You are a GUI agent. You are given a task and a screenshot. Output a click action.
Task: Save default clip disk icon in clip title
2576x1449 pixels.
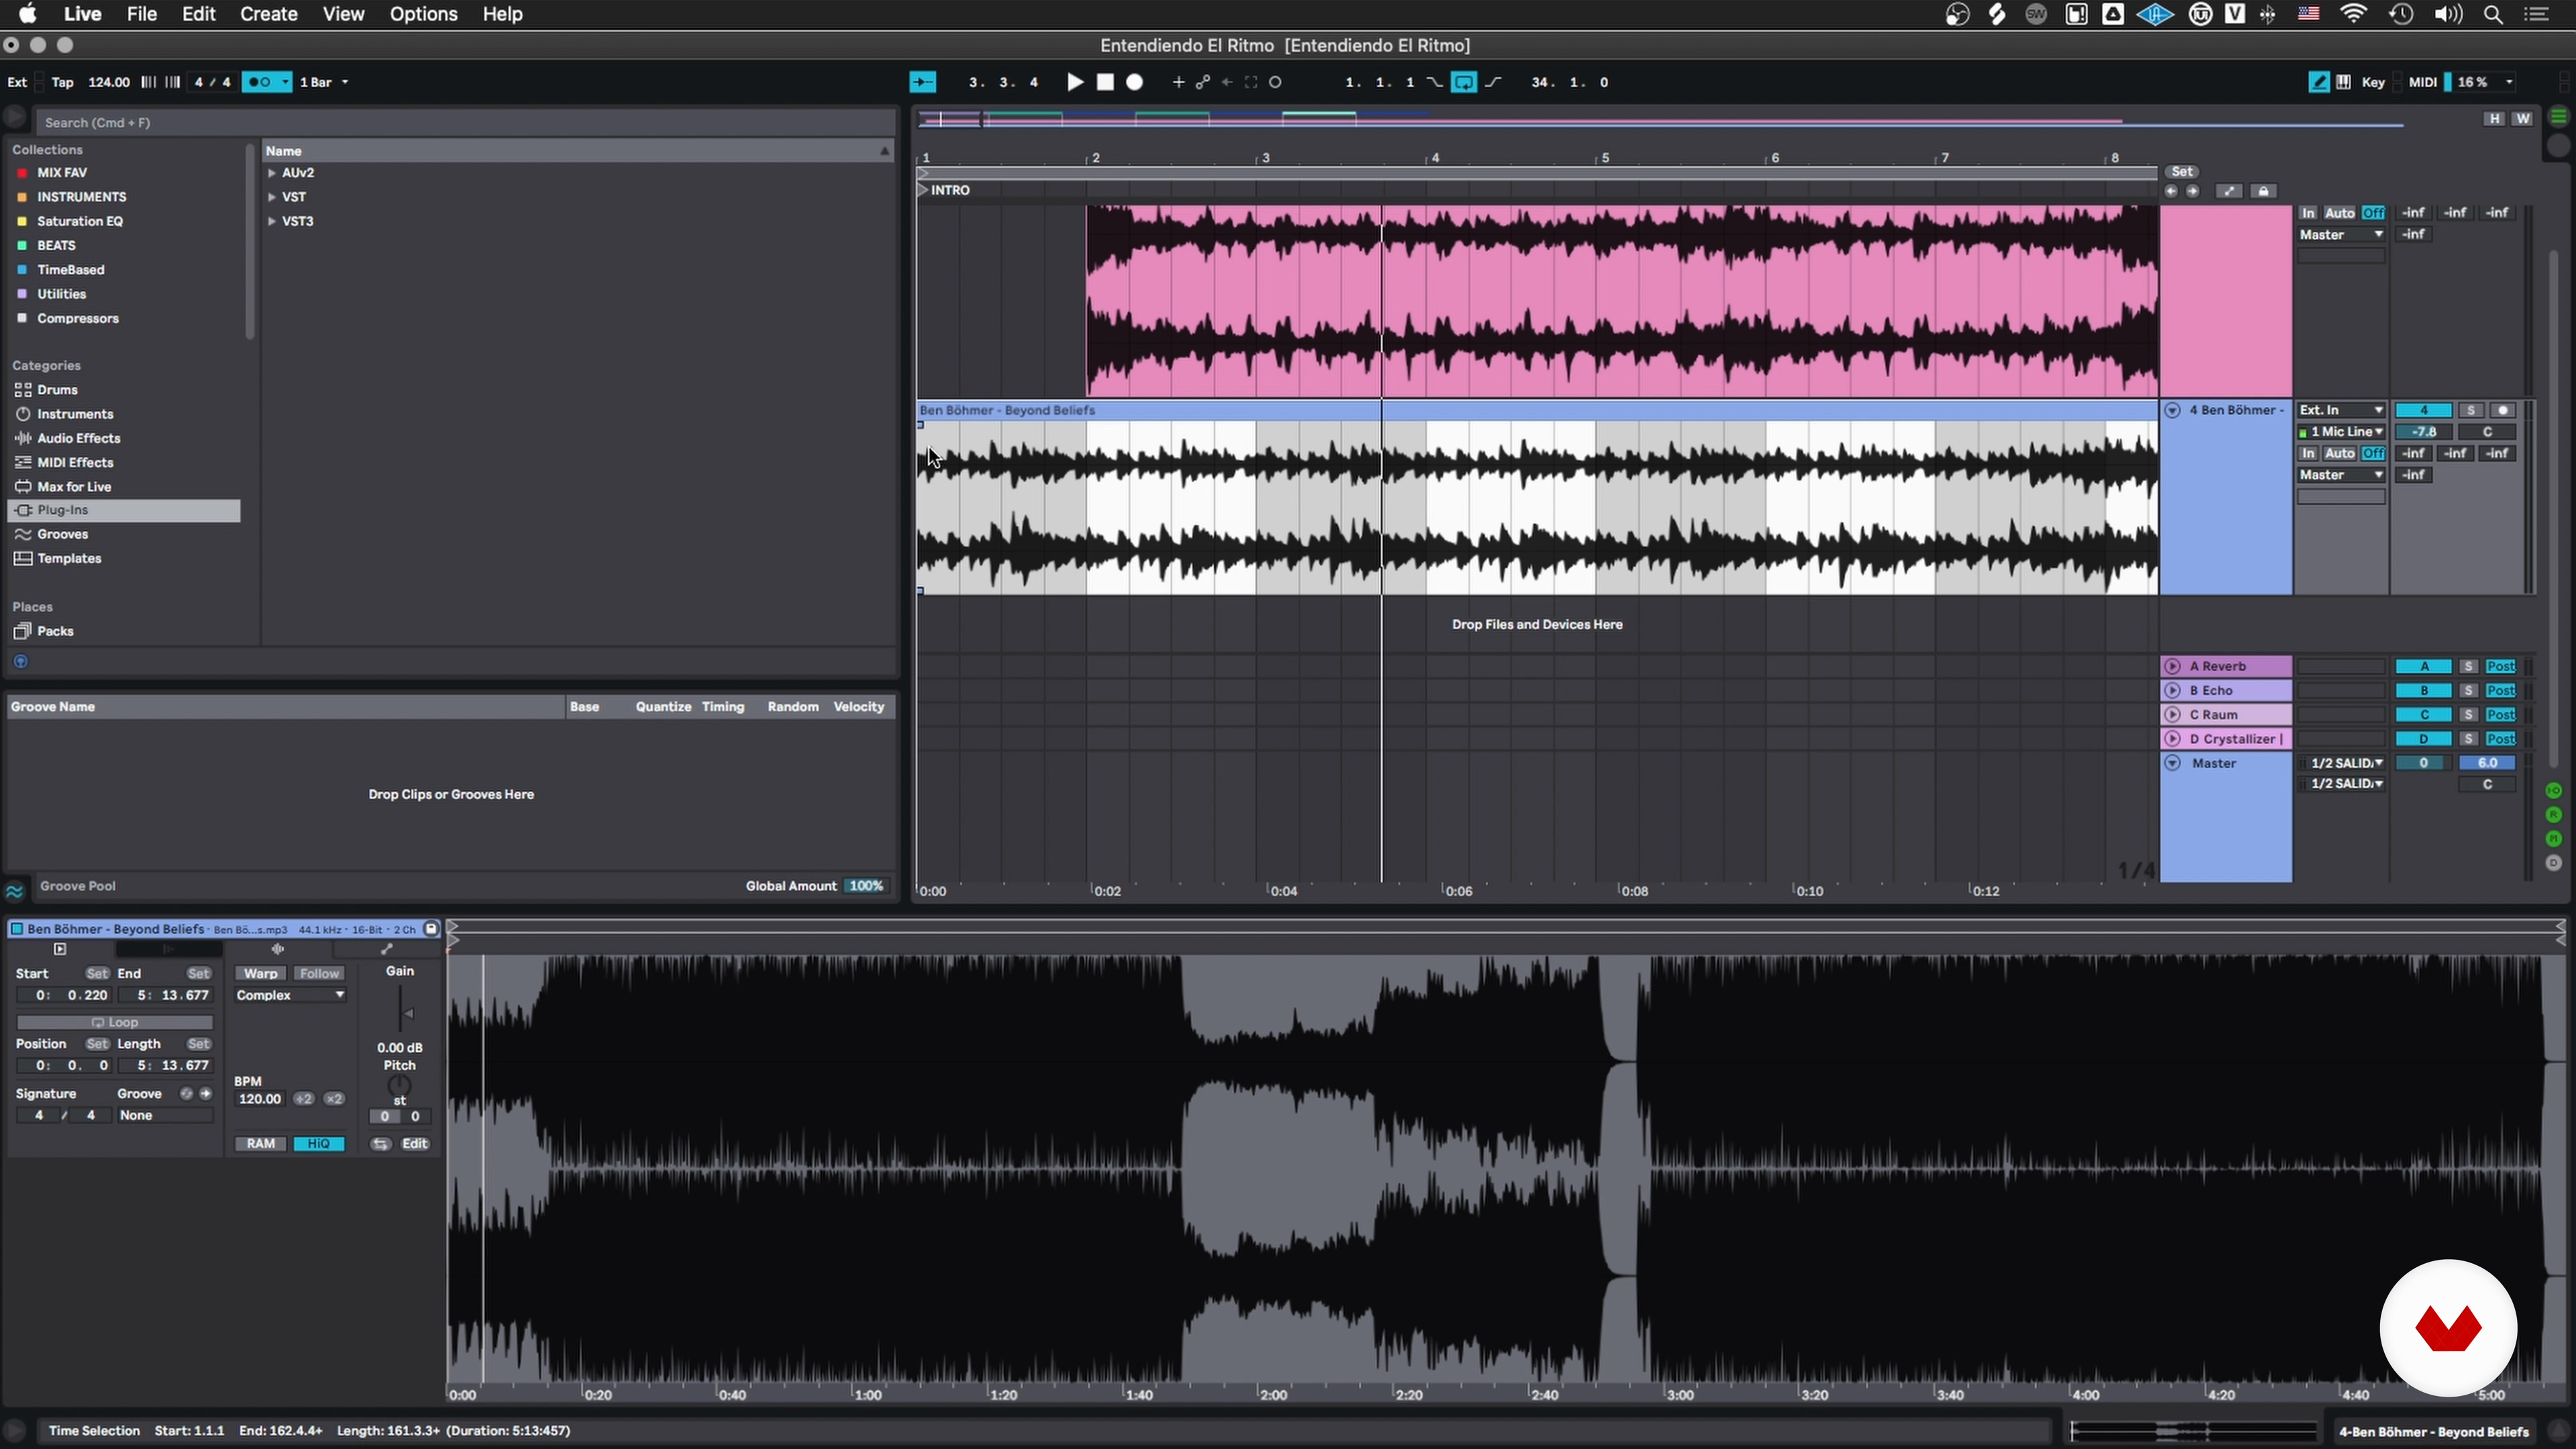431,928
